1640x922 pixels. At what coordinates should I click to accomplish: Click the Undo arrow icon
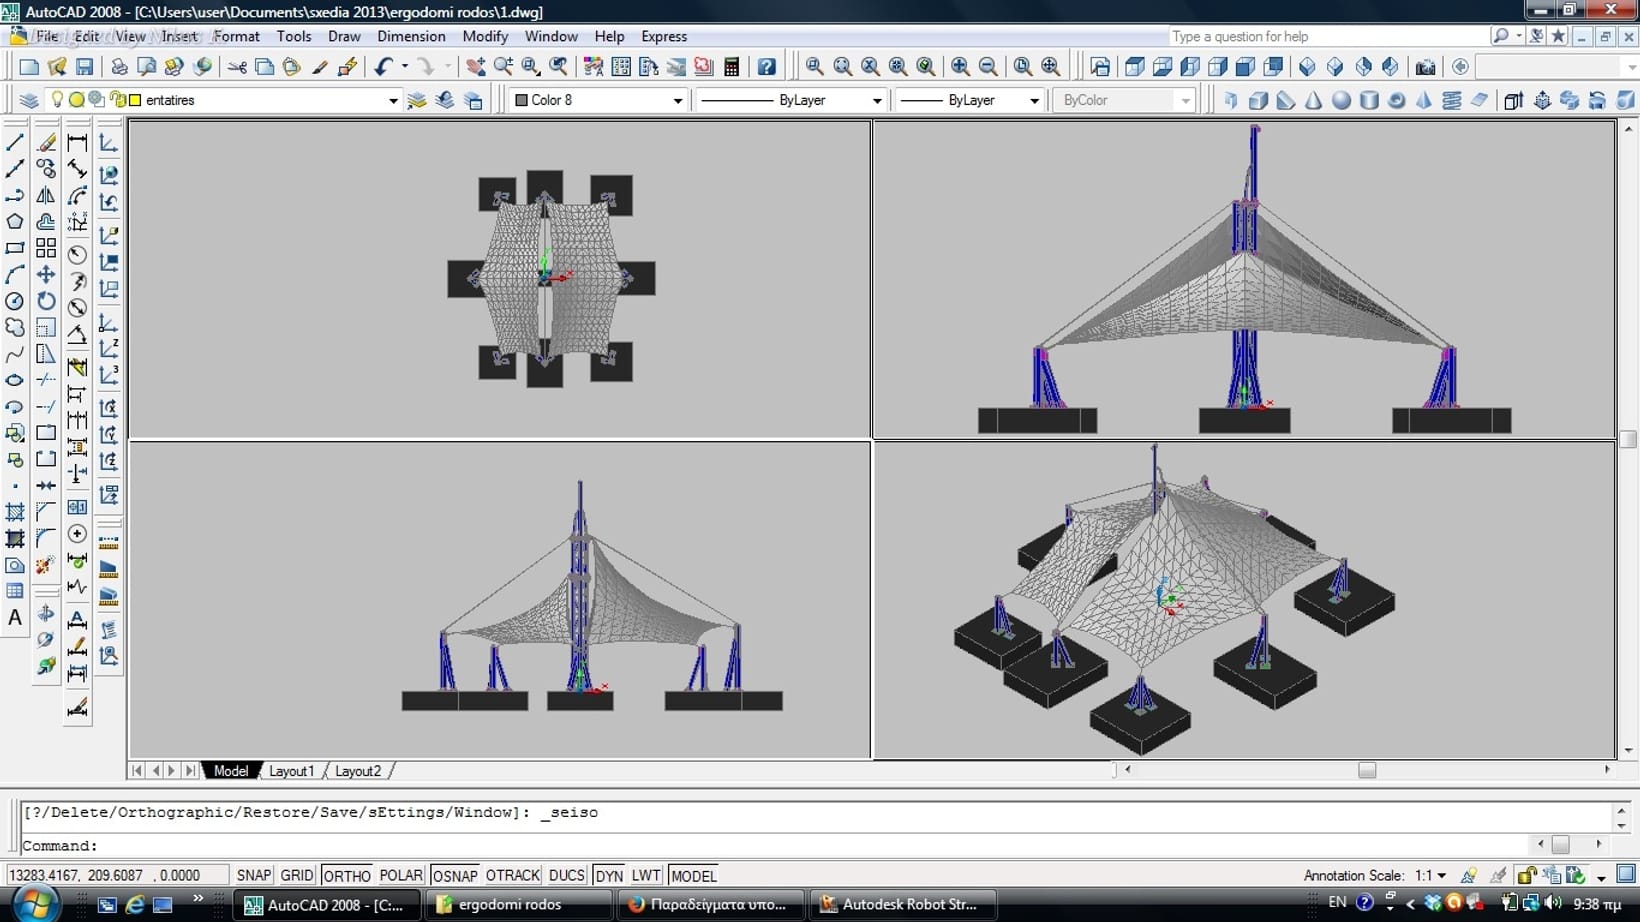(x=384, y=67)
